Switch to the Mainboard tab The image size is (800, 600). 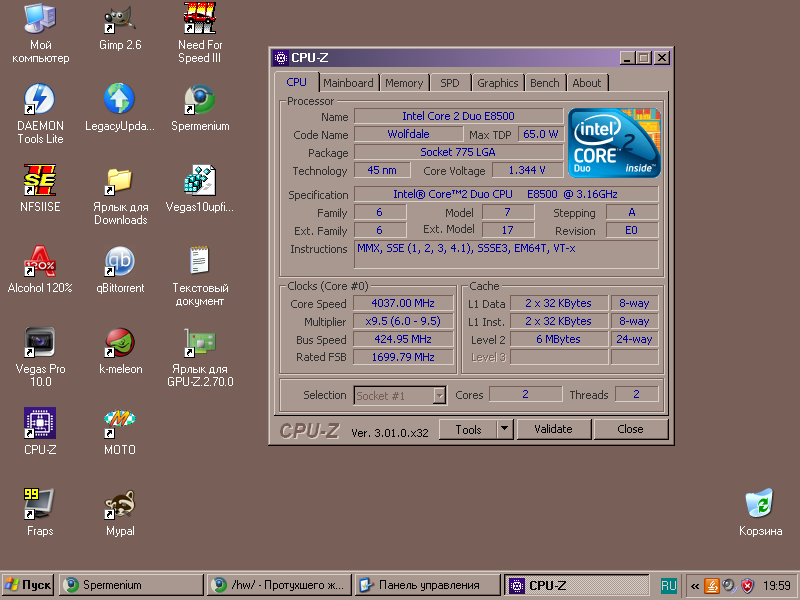(348, 83)
